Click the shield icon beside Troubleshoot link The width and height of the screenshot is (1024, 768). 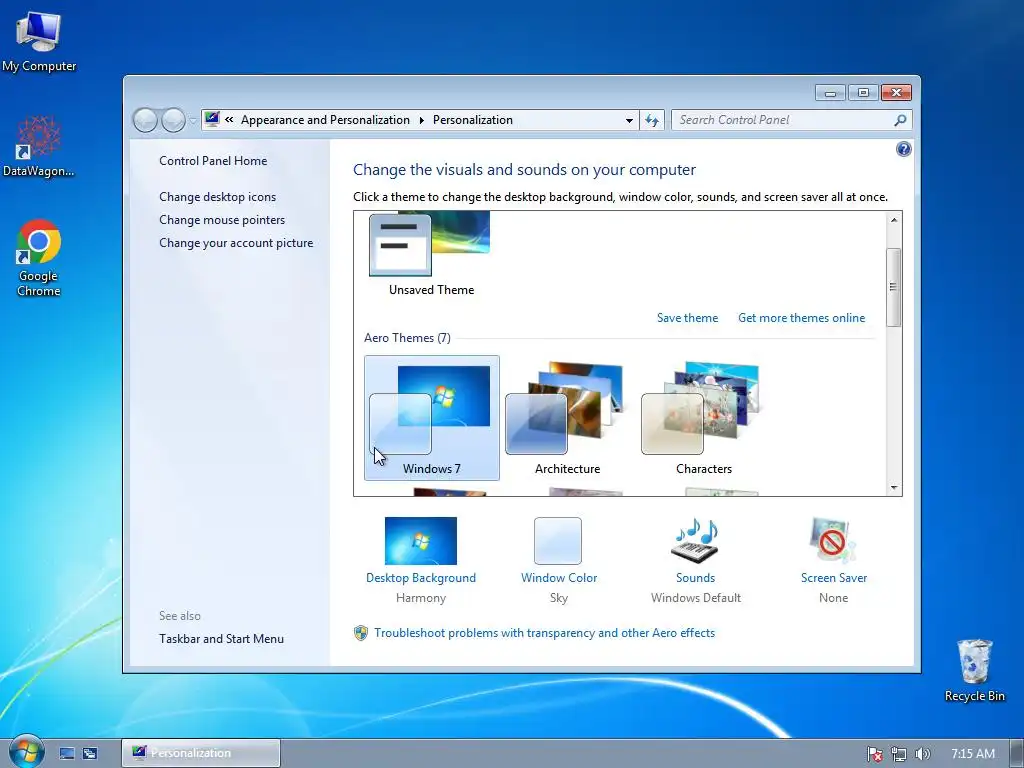point(360,633)
